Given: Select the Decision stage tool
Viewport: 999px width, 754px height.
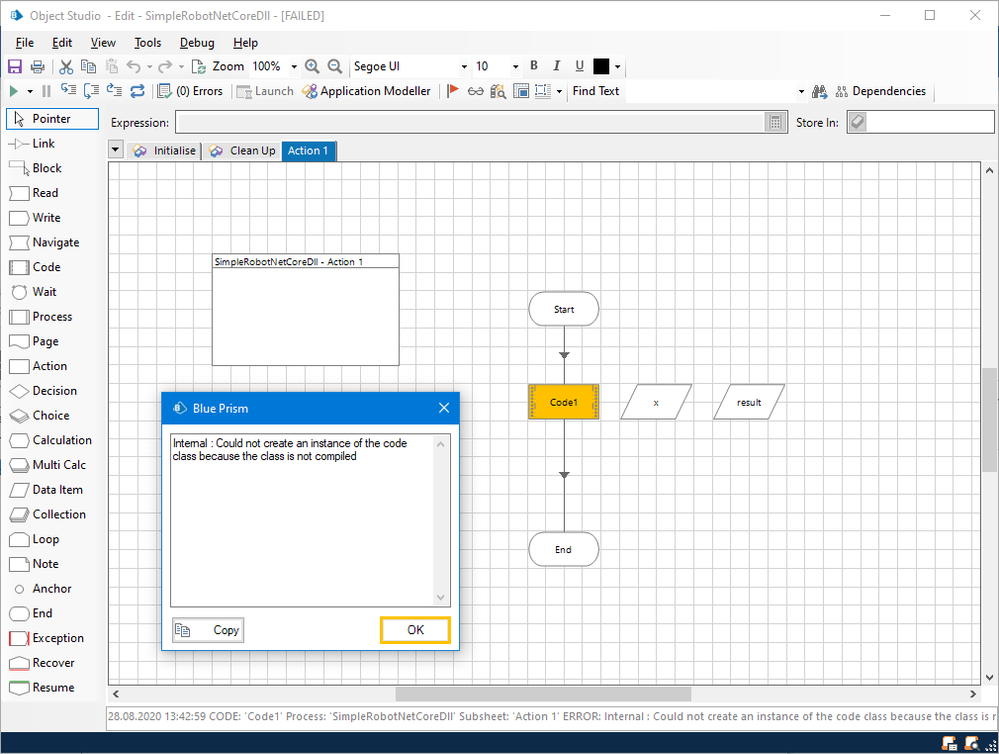Looking at the screenshot, I should coord(53,391).
